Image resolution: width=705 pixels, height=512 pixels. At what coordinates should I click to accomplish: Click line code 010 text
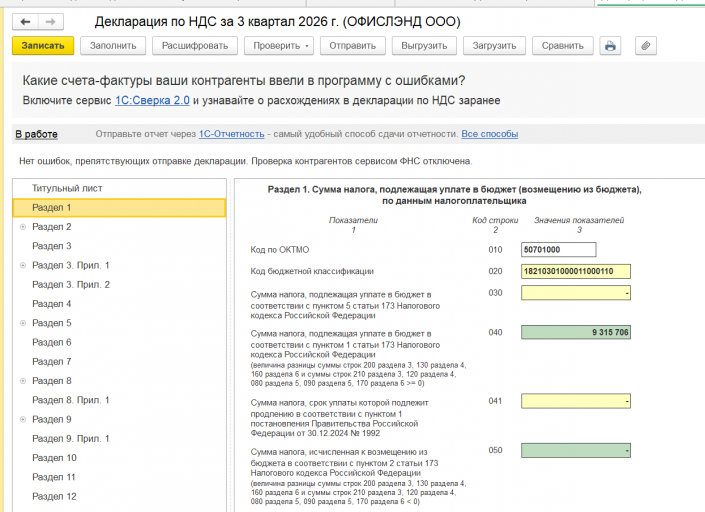[495, 250]
